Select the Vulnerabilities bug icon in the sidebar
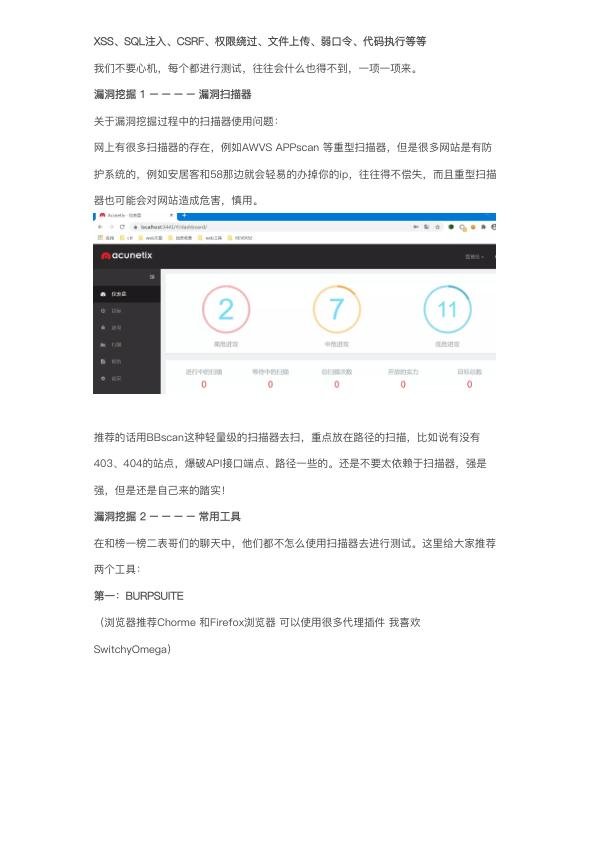Image resolution: width=595 pixels, height=842 pixels. (103, 328)
